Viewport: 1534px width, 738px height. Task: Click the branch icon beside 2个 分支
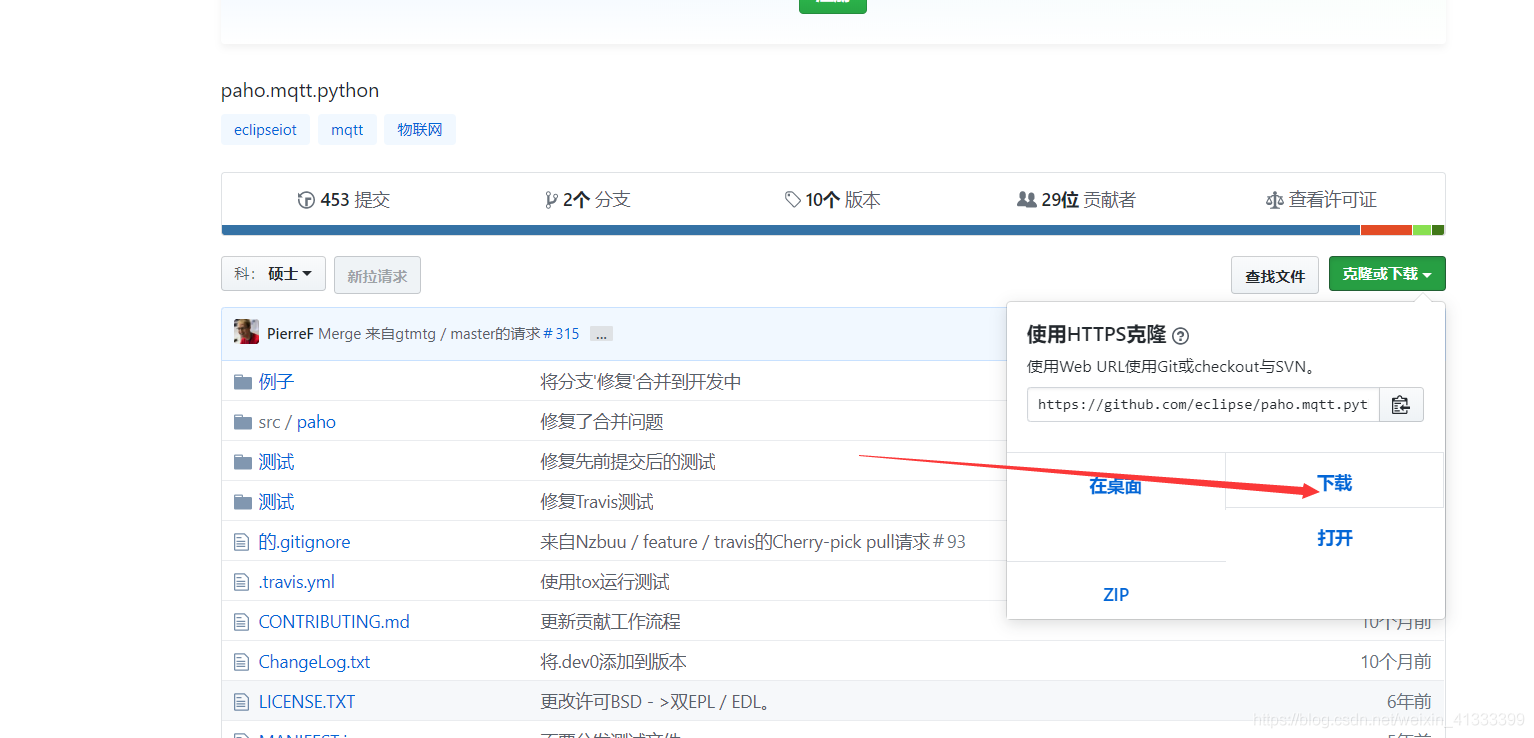coord(551,200)
